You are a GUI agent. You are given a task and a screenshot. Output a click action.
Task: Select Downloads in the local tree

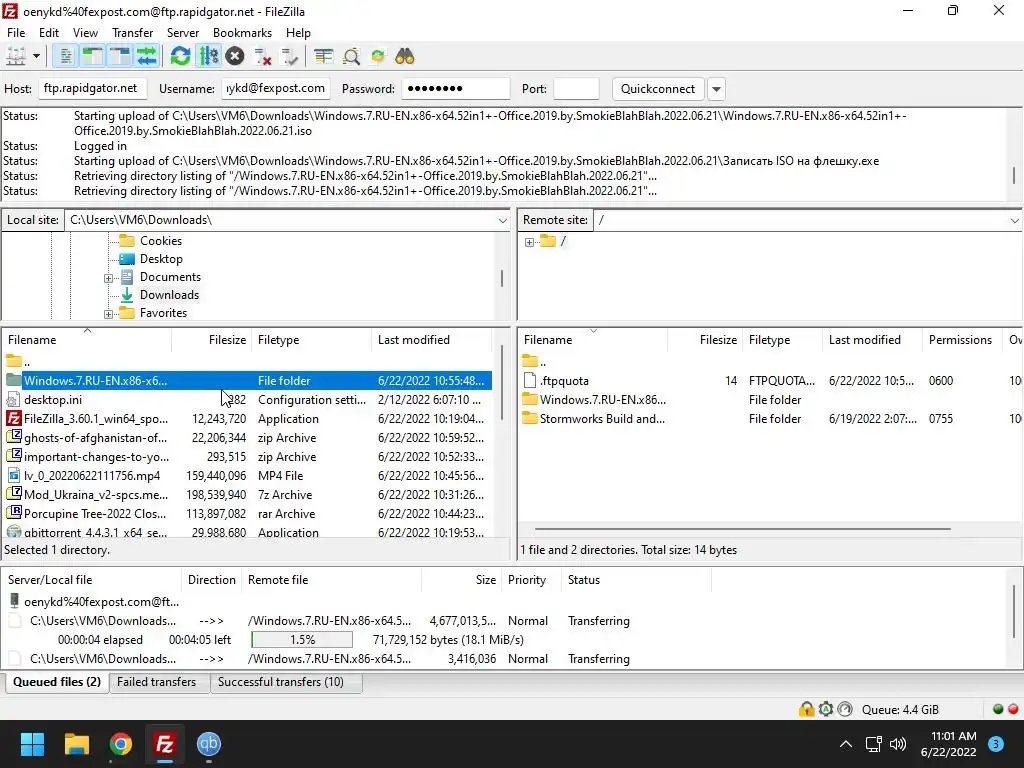(169, 295)
